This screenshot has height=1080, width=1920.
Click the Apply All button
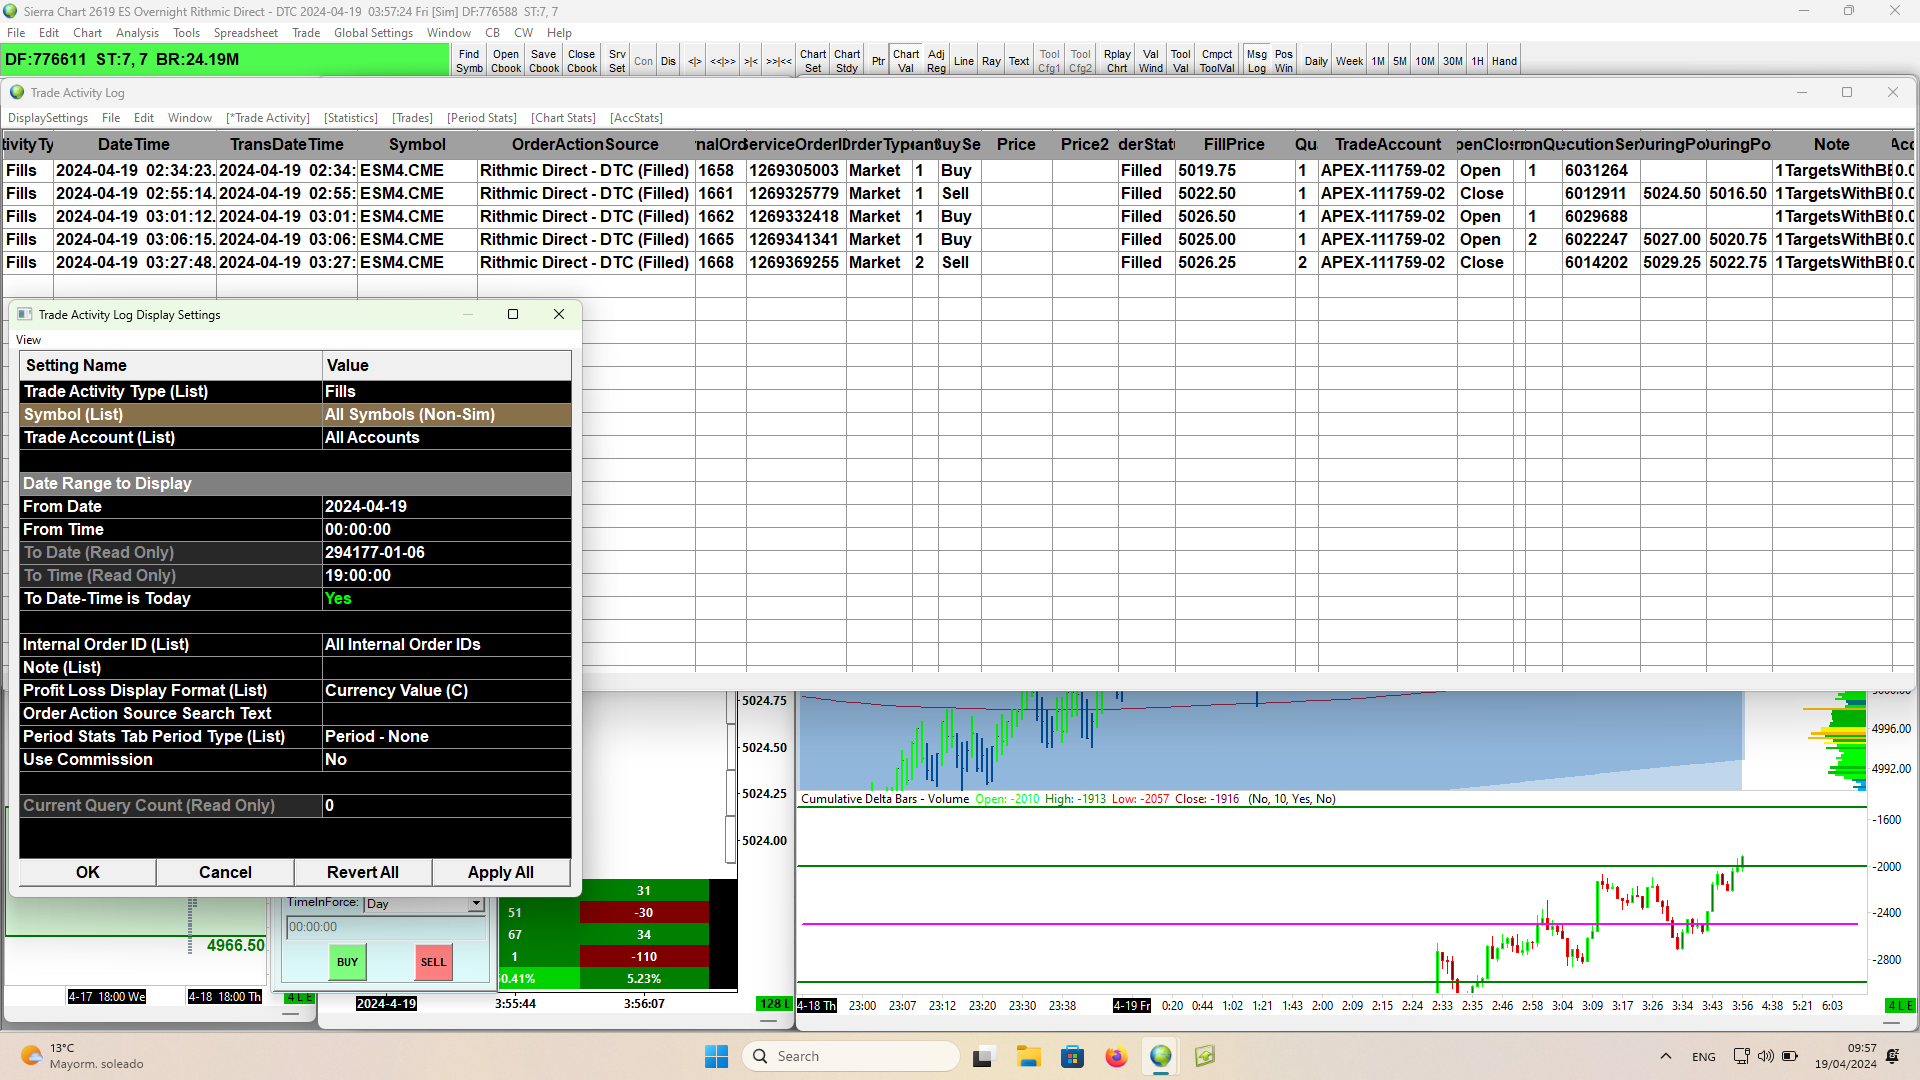tap(500, 872)
